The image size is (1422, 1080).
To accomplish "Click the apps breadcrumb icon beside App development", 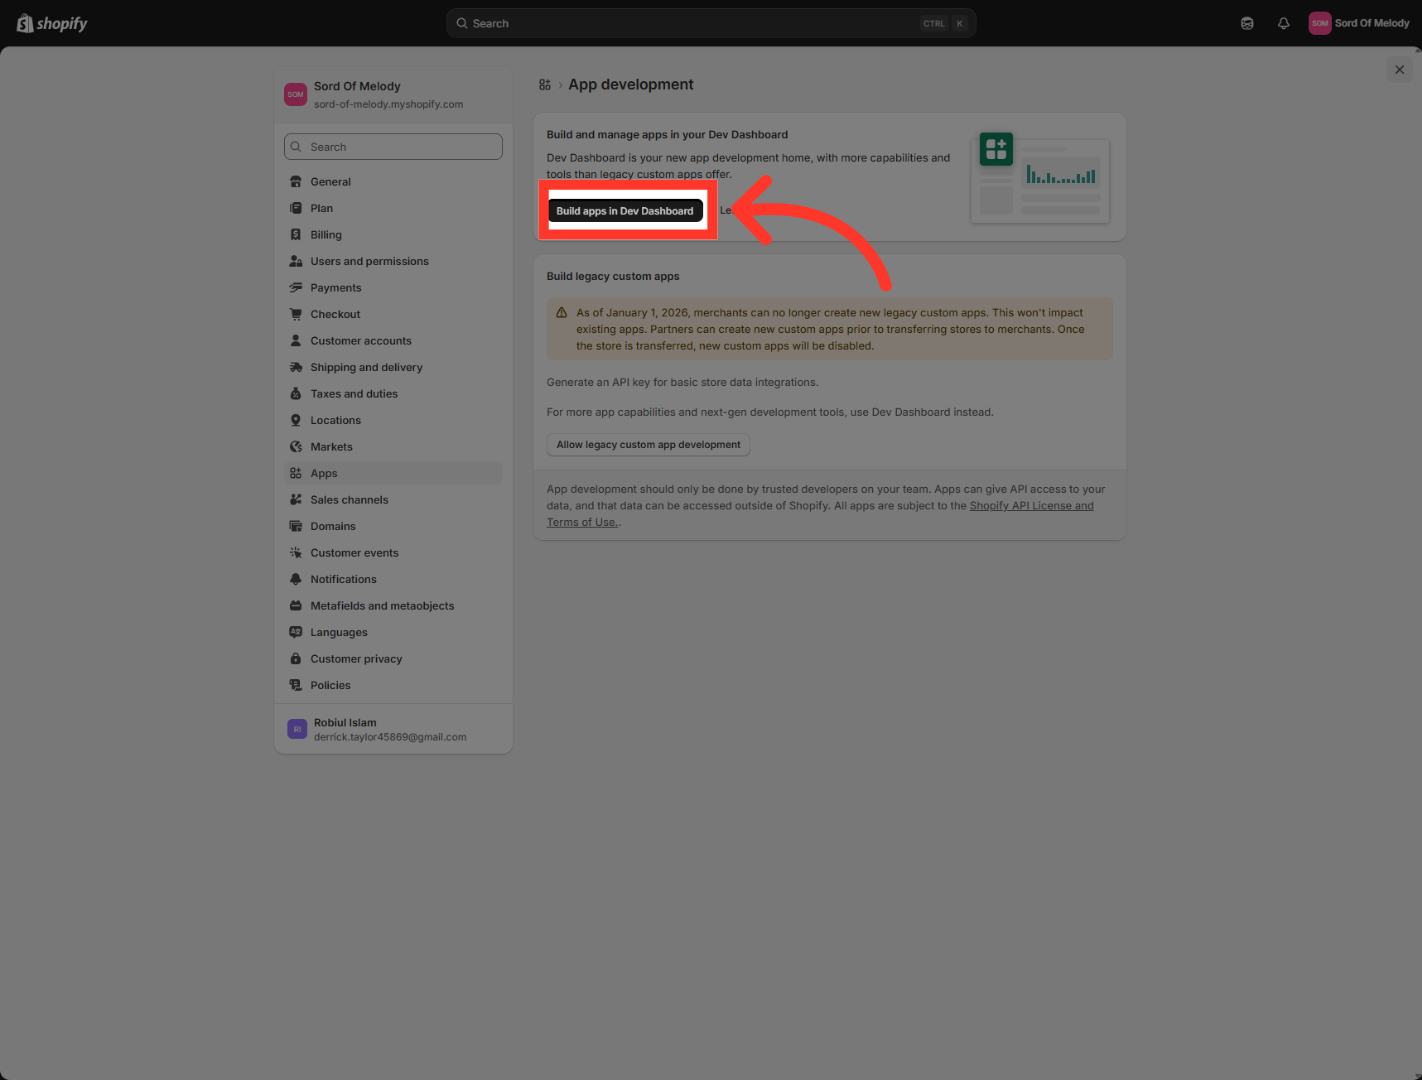I will 545,85.
